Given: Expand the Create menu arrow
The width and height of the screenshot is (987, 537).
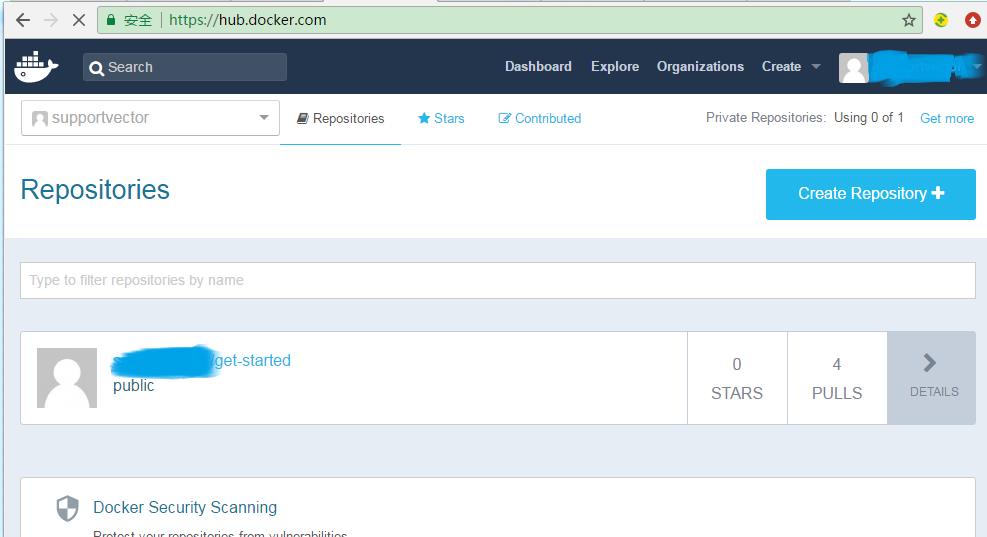Looking at the screenshot, I should point(816,66).
